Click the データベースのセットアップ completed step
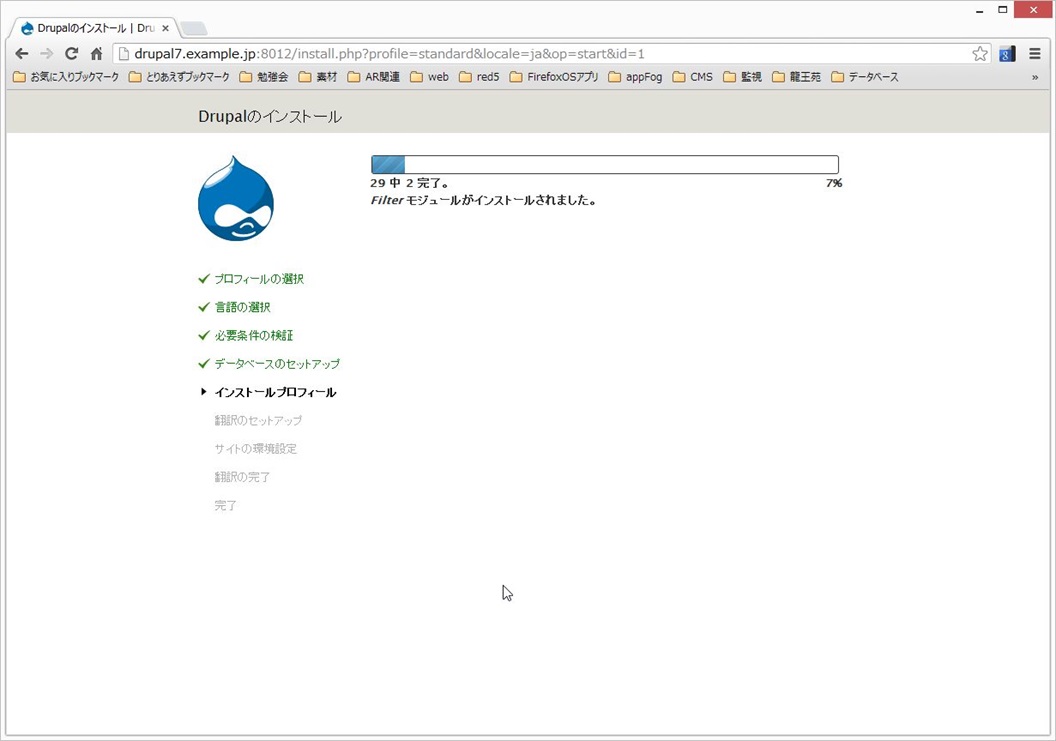Screen dimensions: 1056x741 tap(277, 364)
